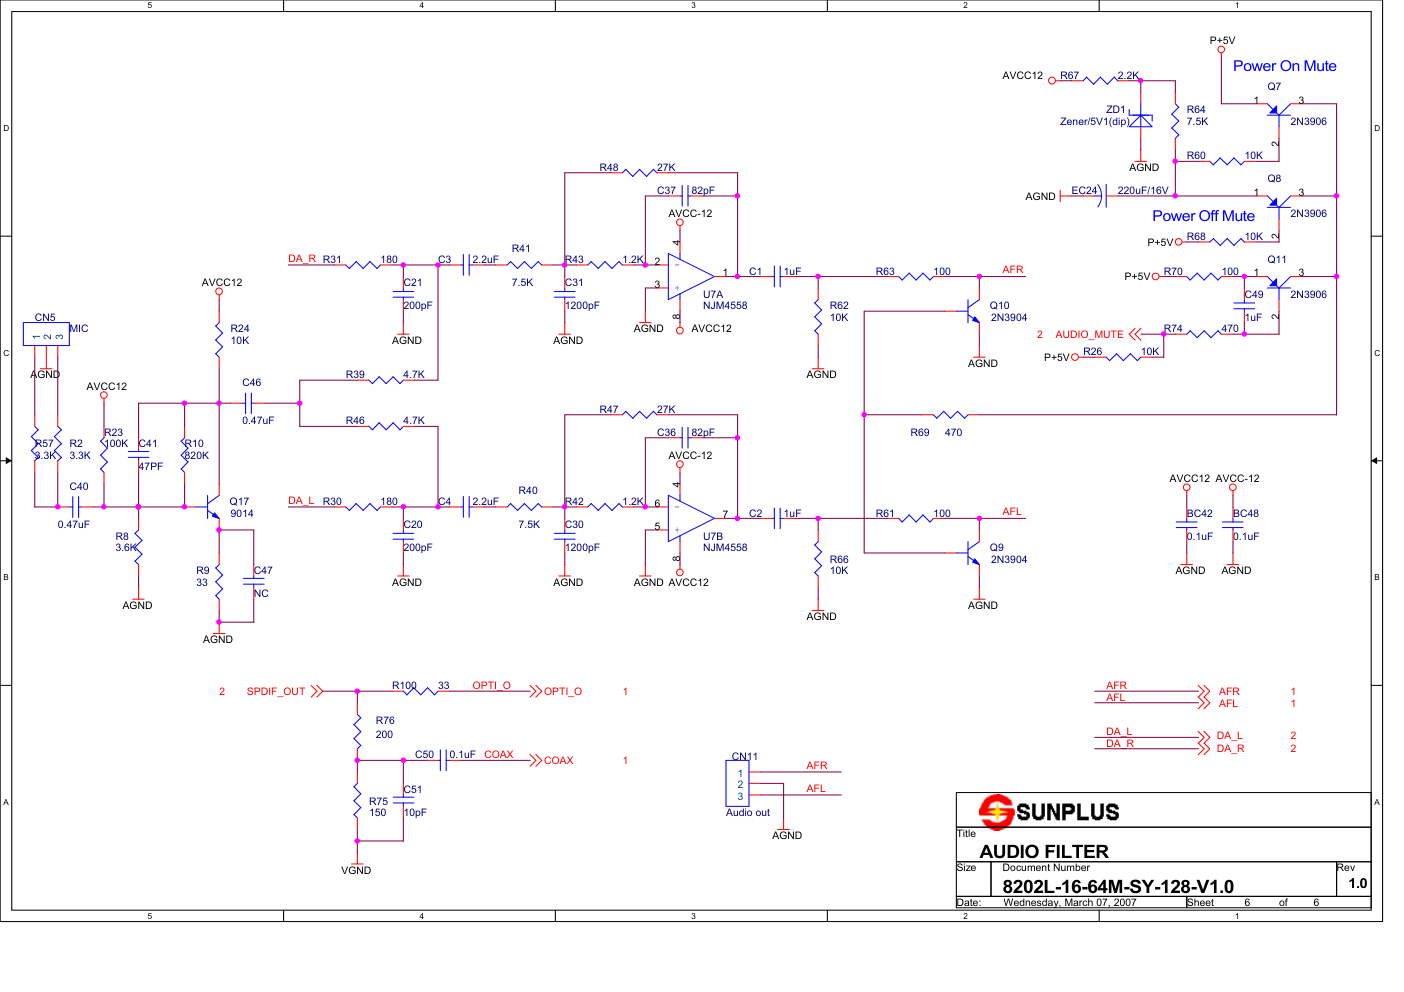
Task: Select capacitor C46 0.47uF symbol
Action: [250, 403]
